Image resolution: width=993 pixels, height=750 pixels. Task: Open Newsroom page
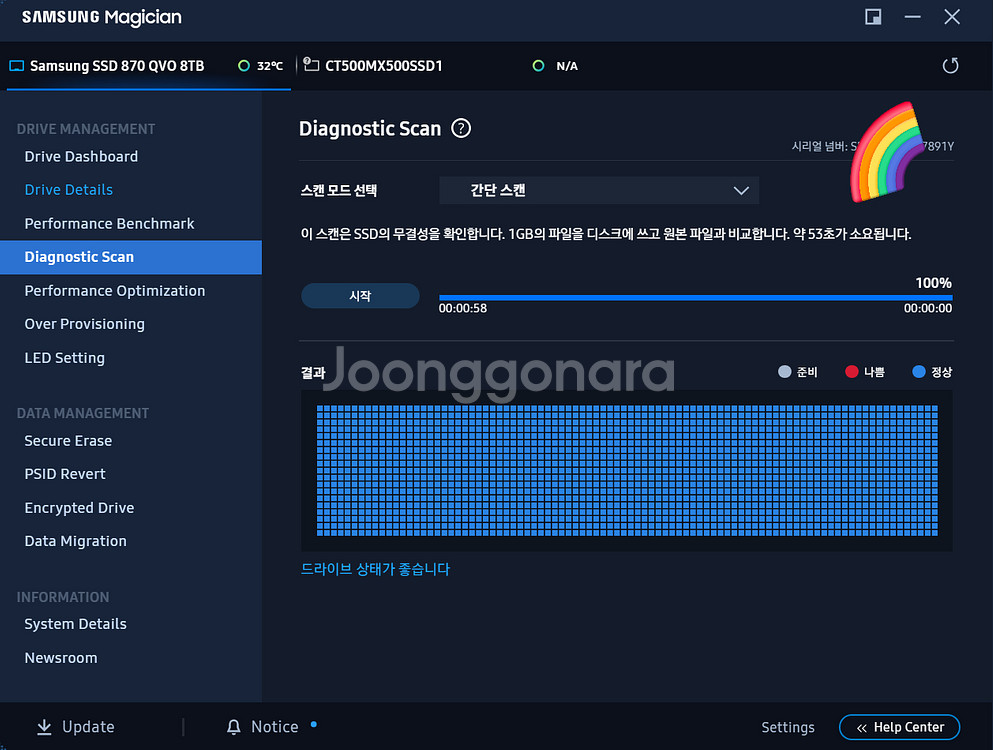pyautogui.click(x=61, y=658)
